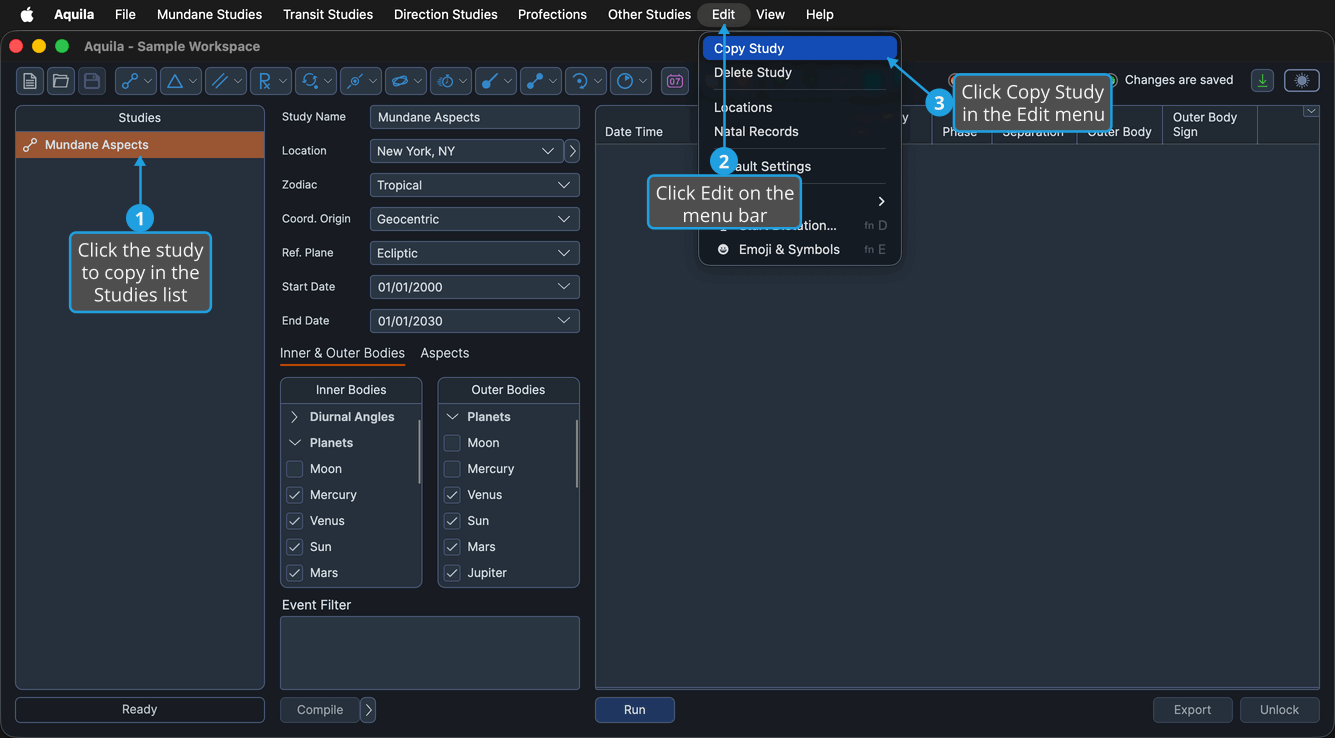The image size is (1335, 738).
Task: Open the Transit Studies menu
Action: 328,14
